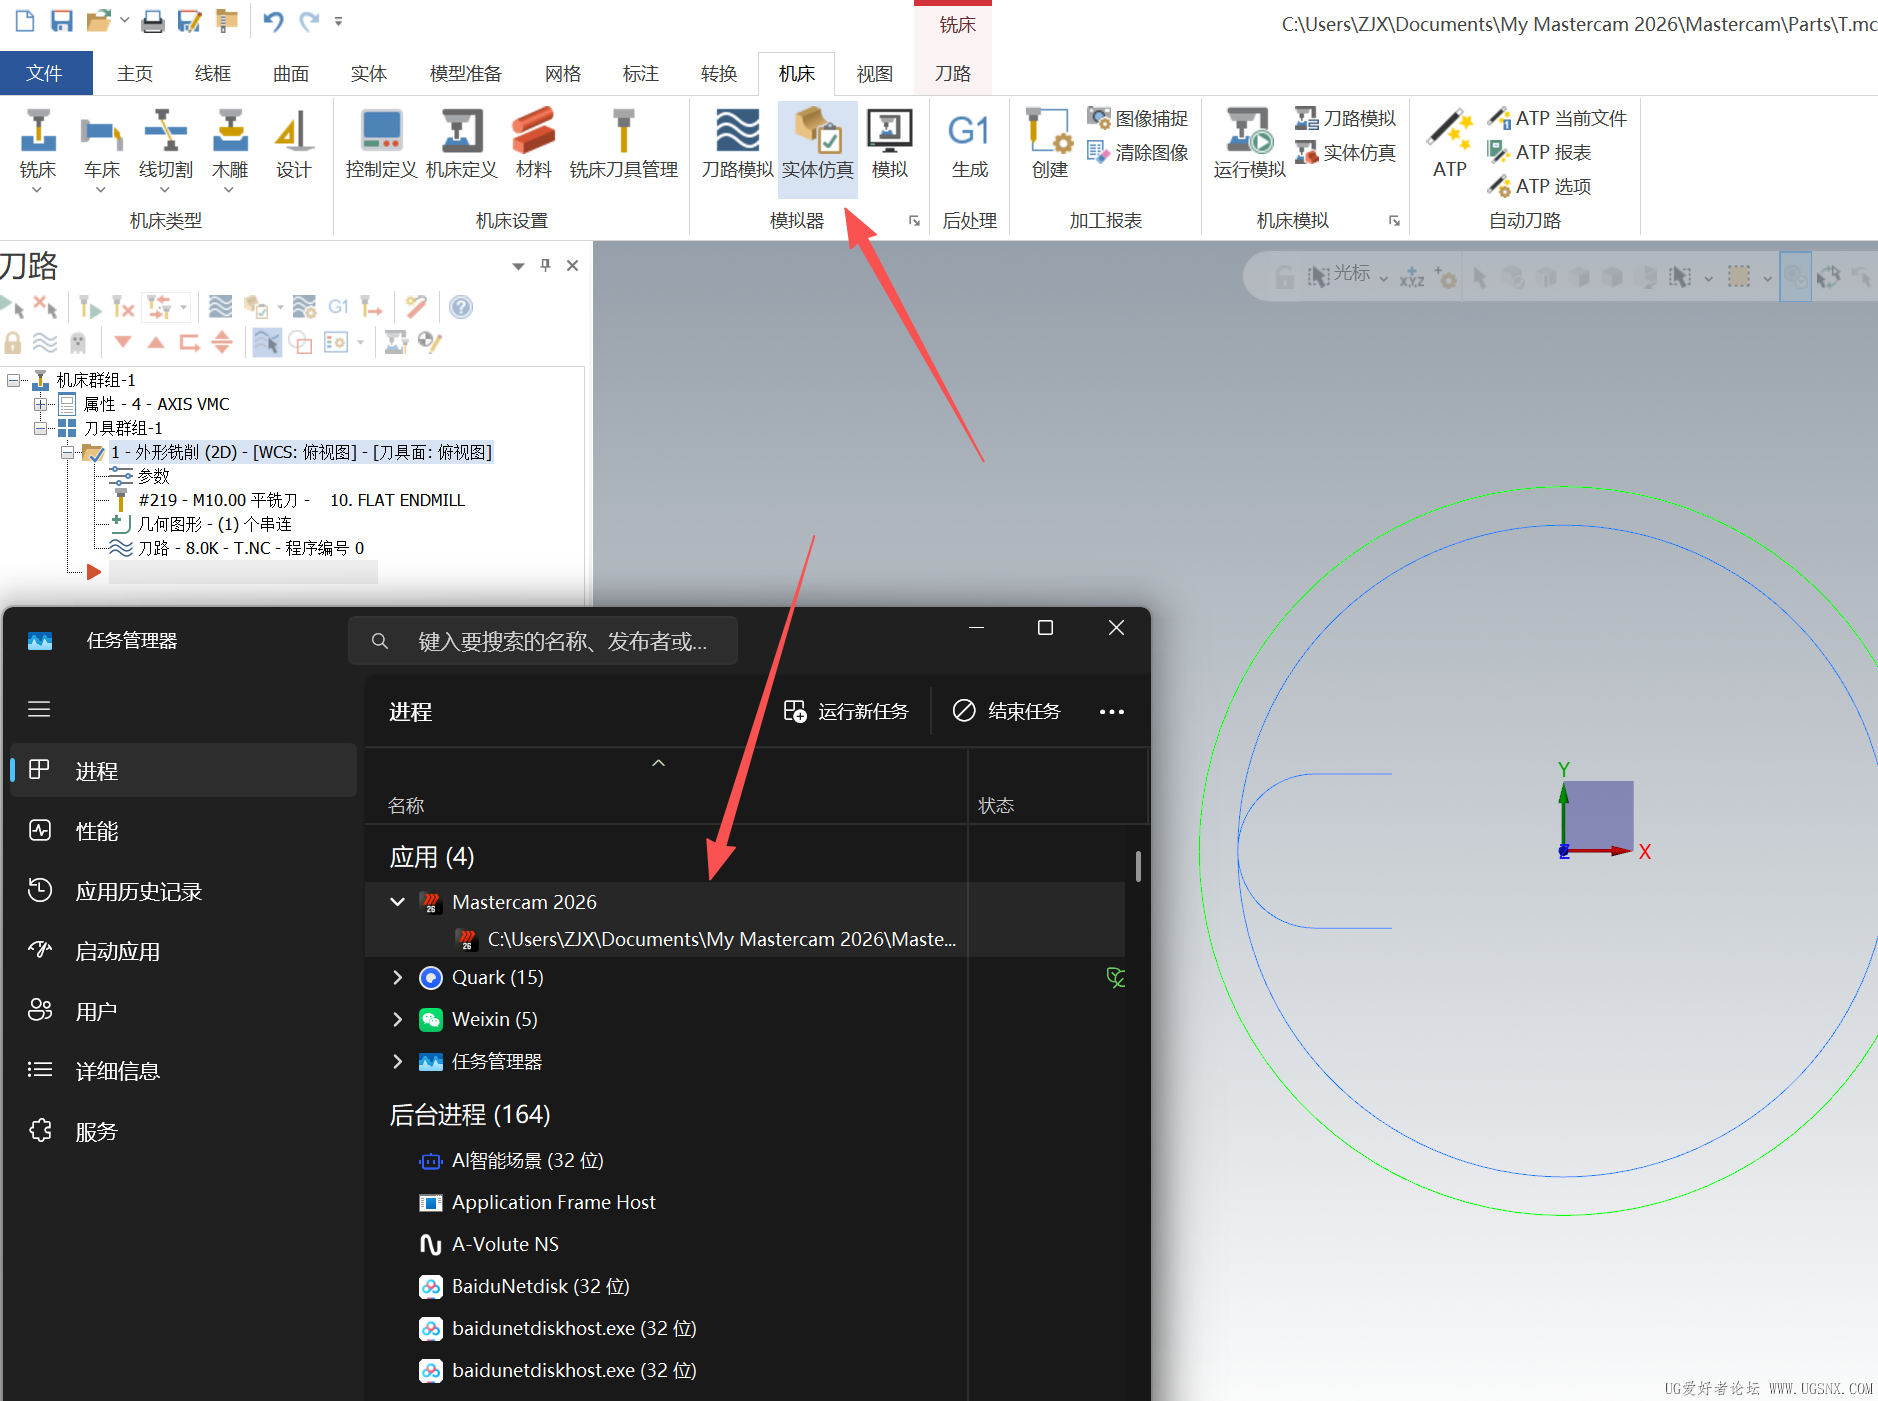The width and height of the screenshot is (1878, 1401).
Task: Click 实体仿真 in the 机床模拟 group
Action: tap(1345, 152)
